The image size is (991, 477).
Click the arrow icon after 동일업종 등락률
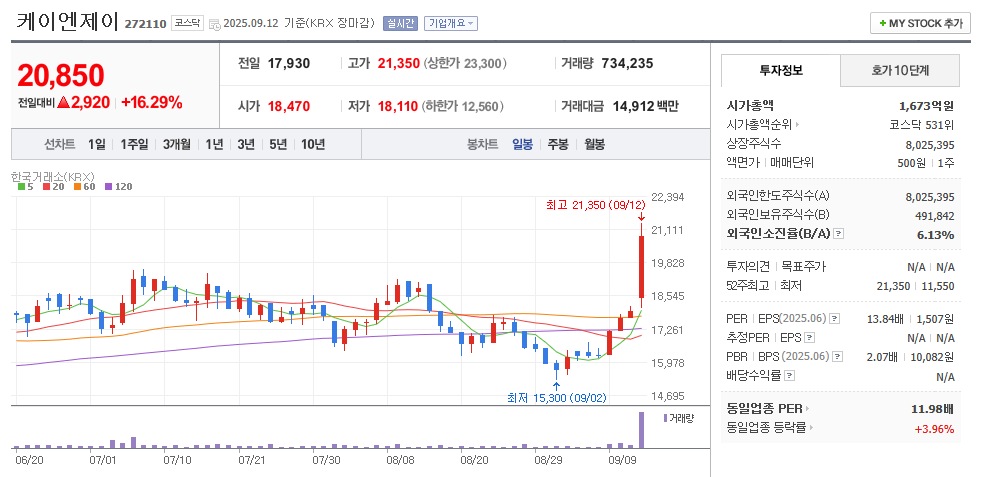tap(812, 428)
